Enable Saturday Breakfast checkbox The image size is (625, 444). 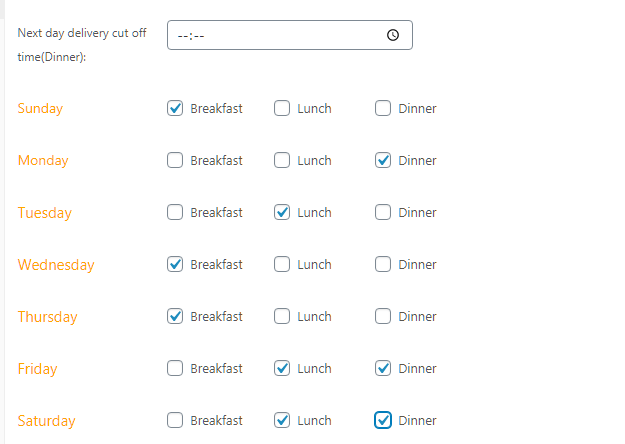pos(175,420)
